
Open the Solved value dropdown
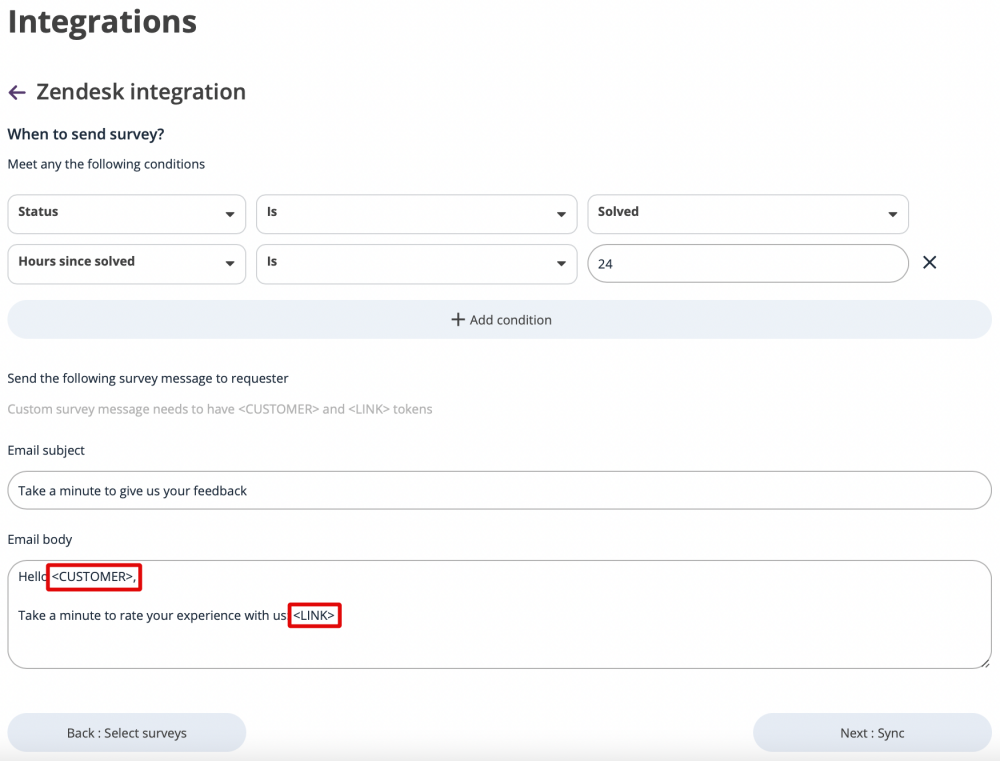click(x=747, y=214)
